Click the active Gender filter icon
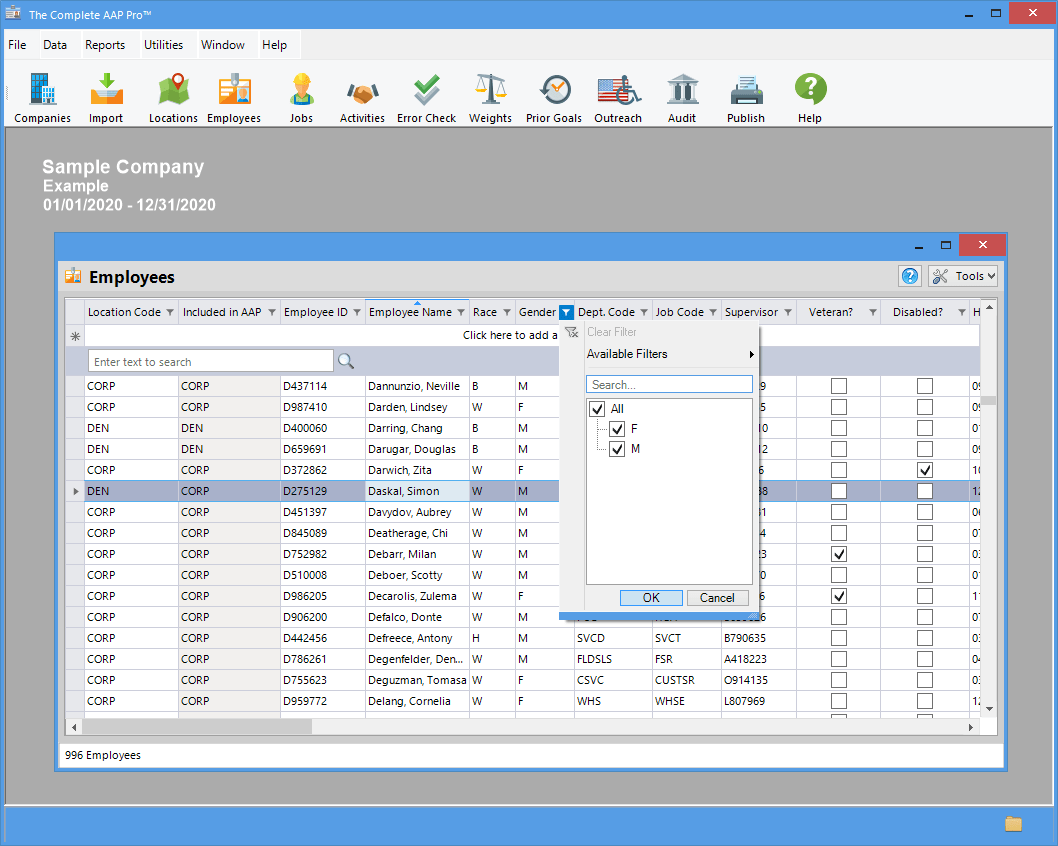Screen dimensions: 1058x846 click(x=566, y=312)
